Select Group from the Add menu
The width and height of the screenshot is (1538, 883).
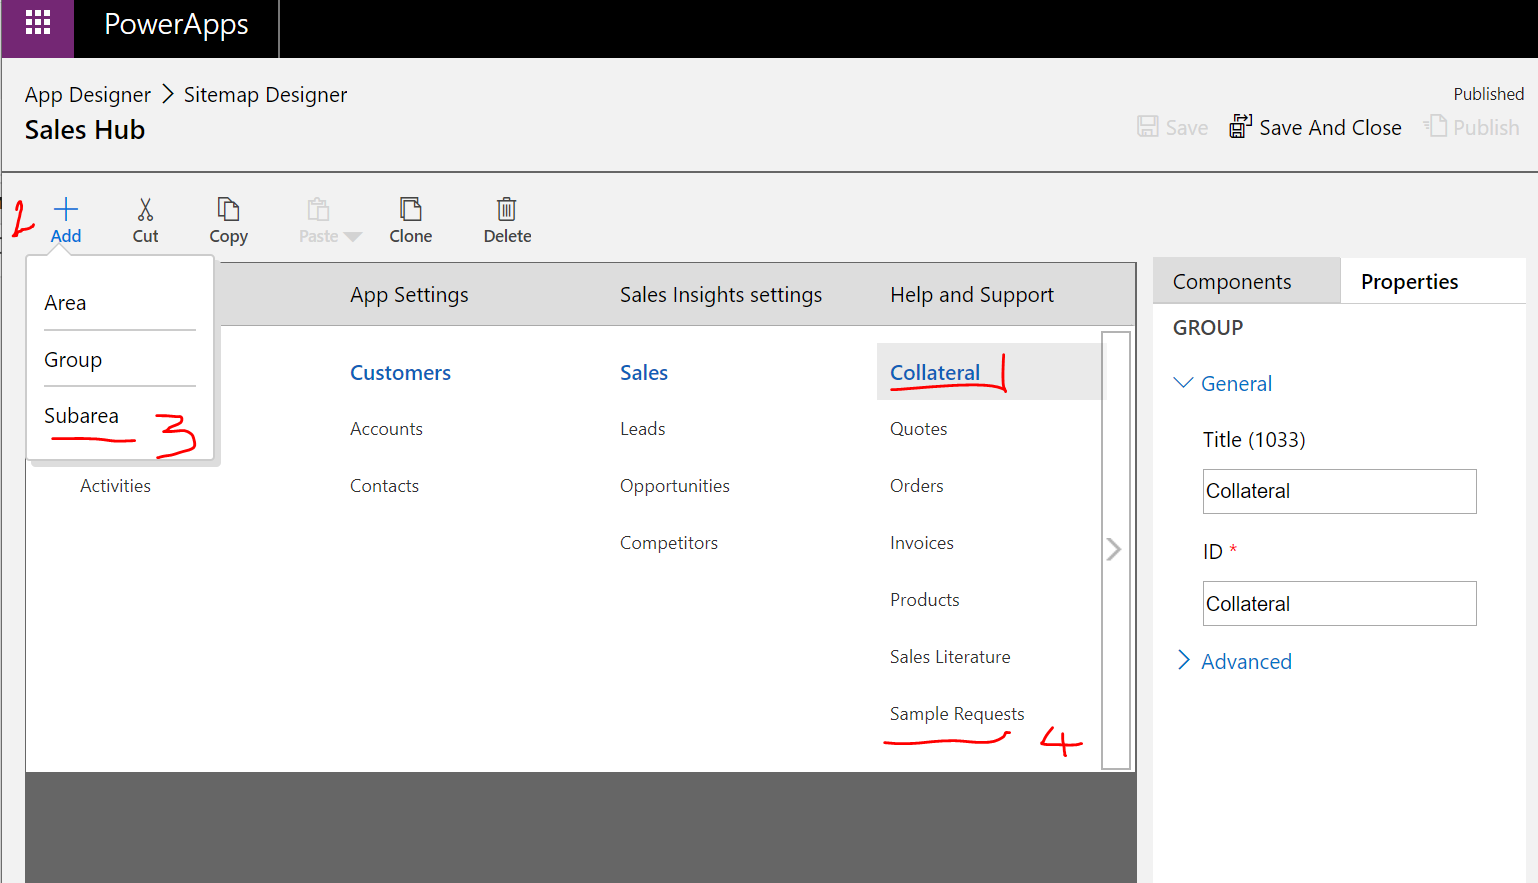point(72,359)
